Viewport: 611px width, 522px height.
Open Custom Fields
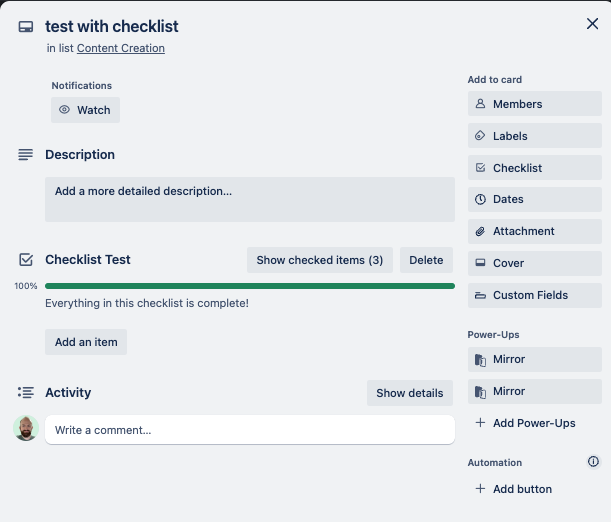tap(535, 295)
